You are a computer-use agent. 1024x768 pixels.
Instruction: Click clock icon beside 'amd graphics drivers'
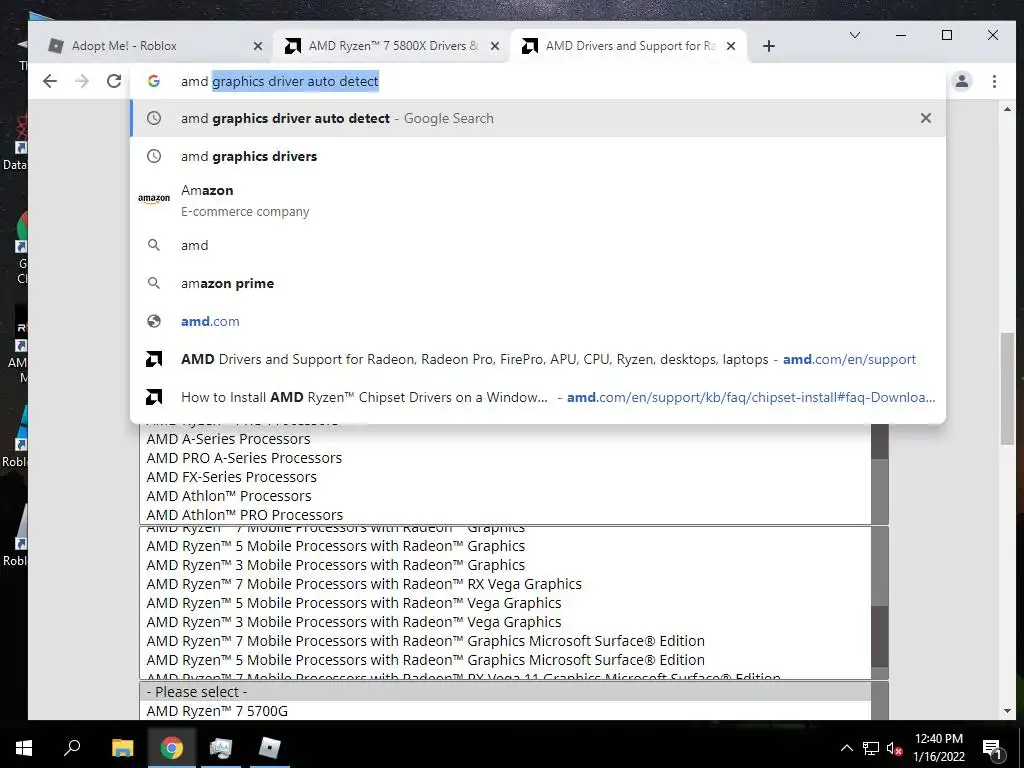(153, 156)
